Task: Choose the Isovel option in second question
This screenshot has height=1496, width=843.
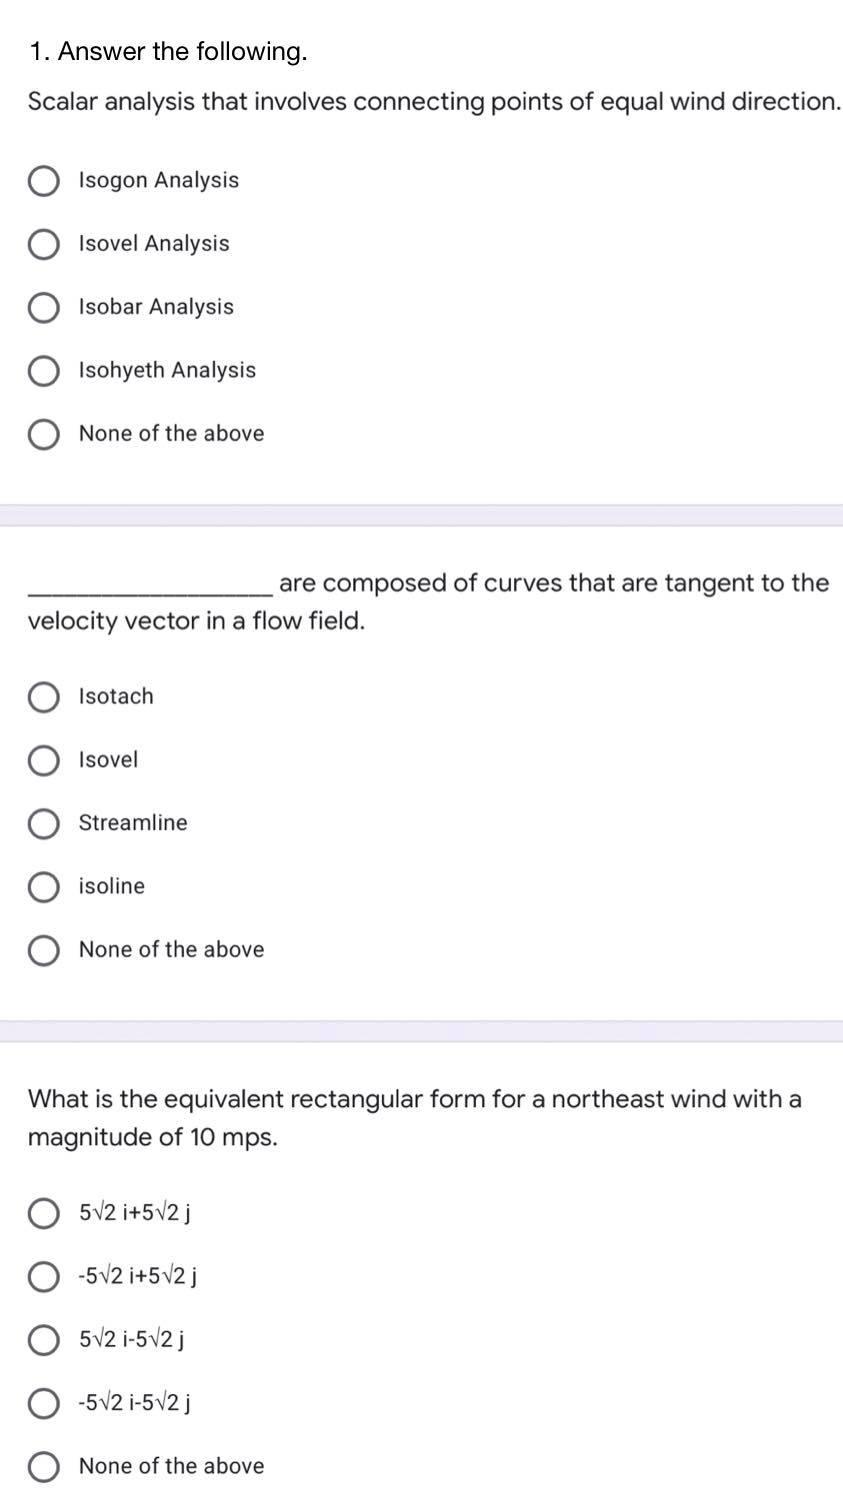Action: [44, 761]
